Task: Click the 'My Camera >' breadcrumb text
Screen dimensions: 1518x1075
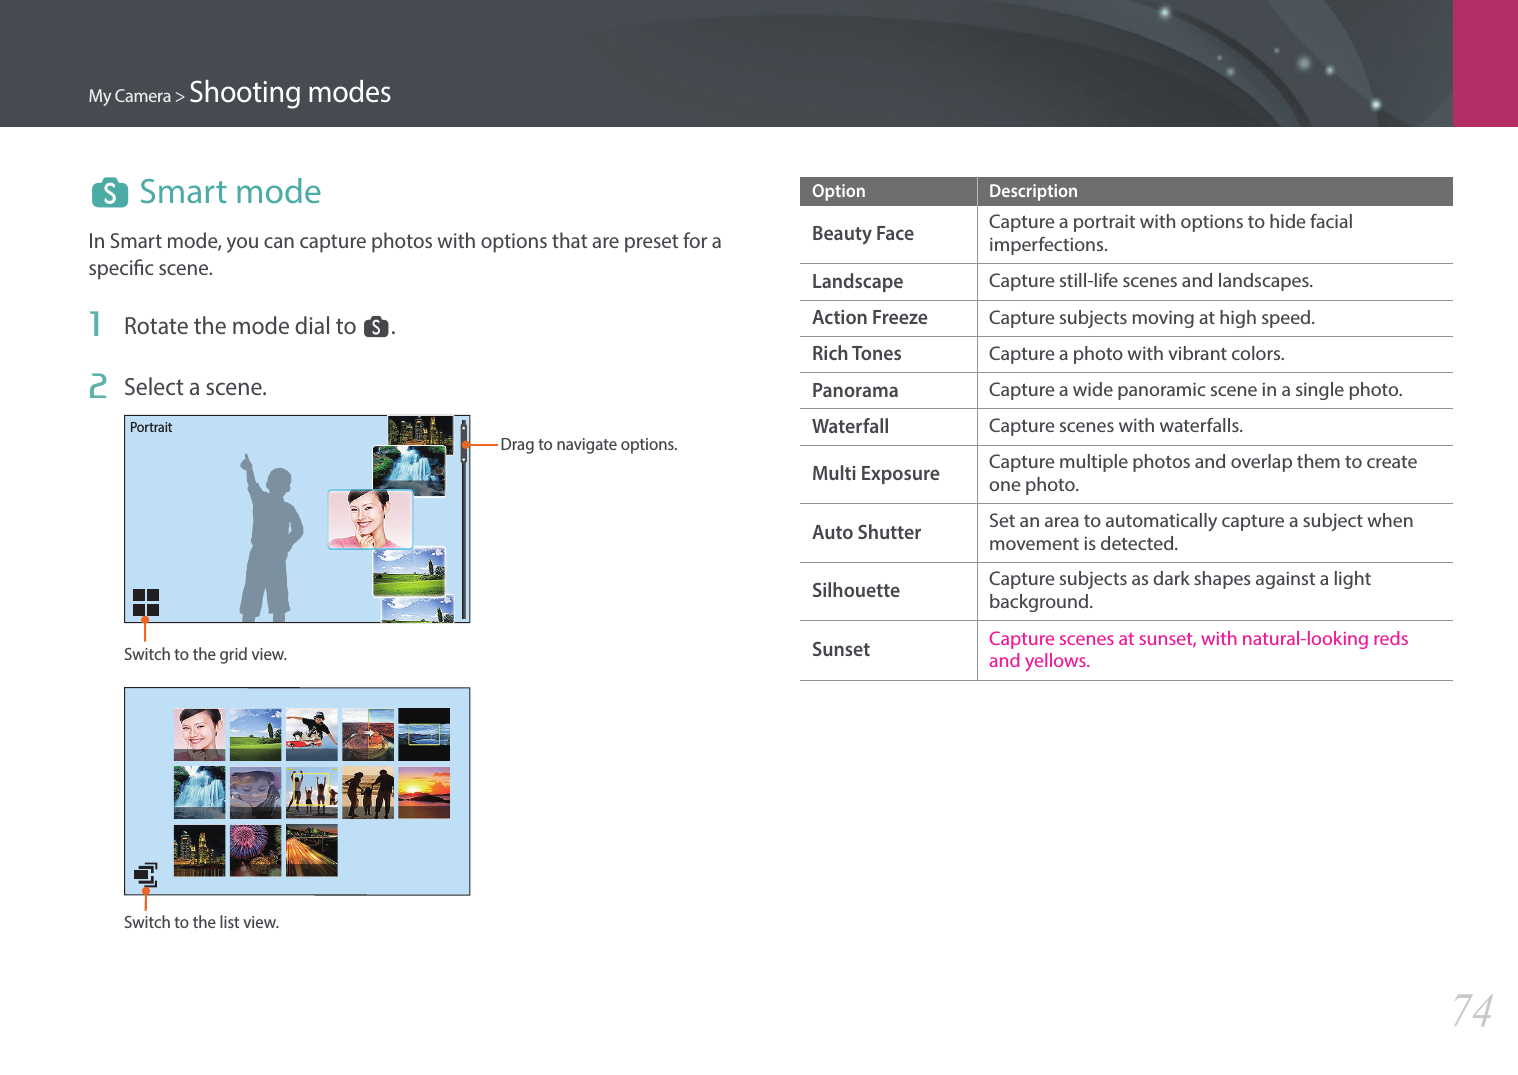Action: [136, 96]
